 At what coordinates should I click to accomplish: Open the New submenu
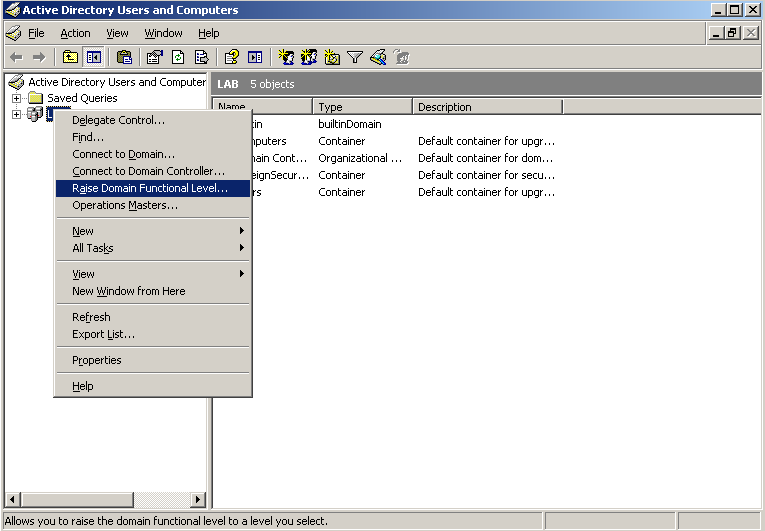pos(153,231)
